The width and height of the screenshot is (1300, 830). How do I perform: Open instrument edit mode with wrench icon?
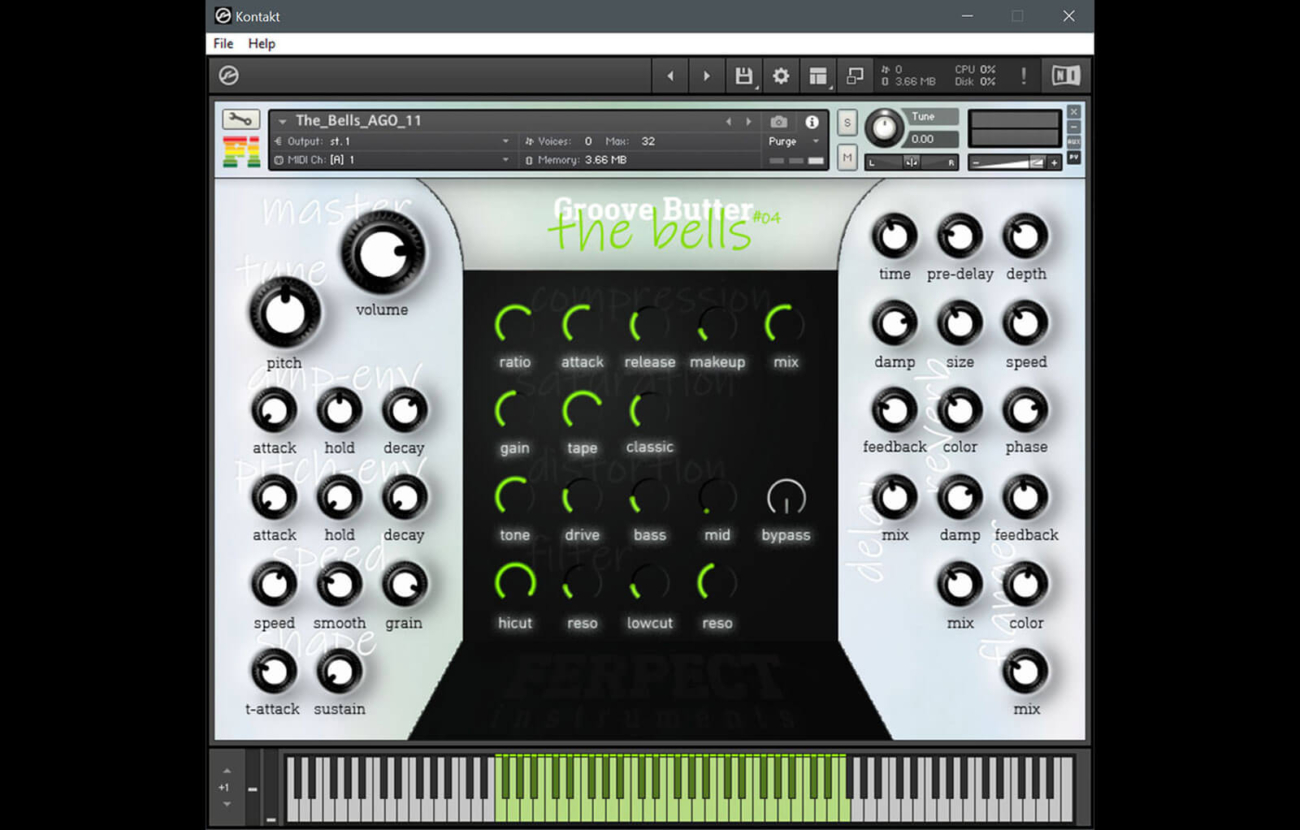pyautogui.click(x=240, y=119)
